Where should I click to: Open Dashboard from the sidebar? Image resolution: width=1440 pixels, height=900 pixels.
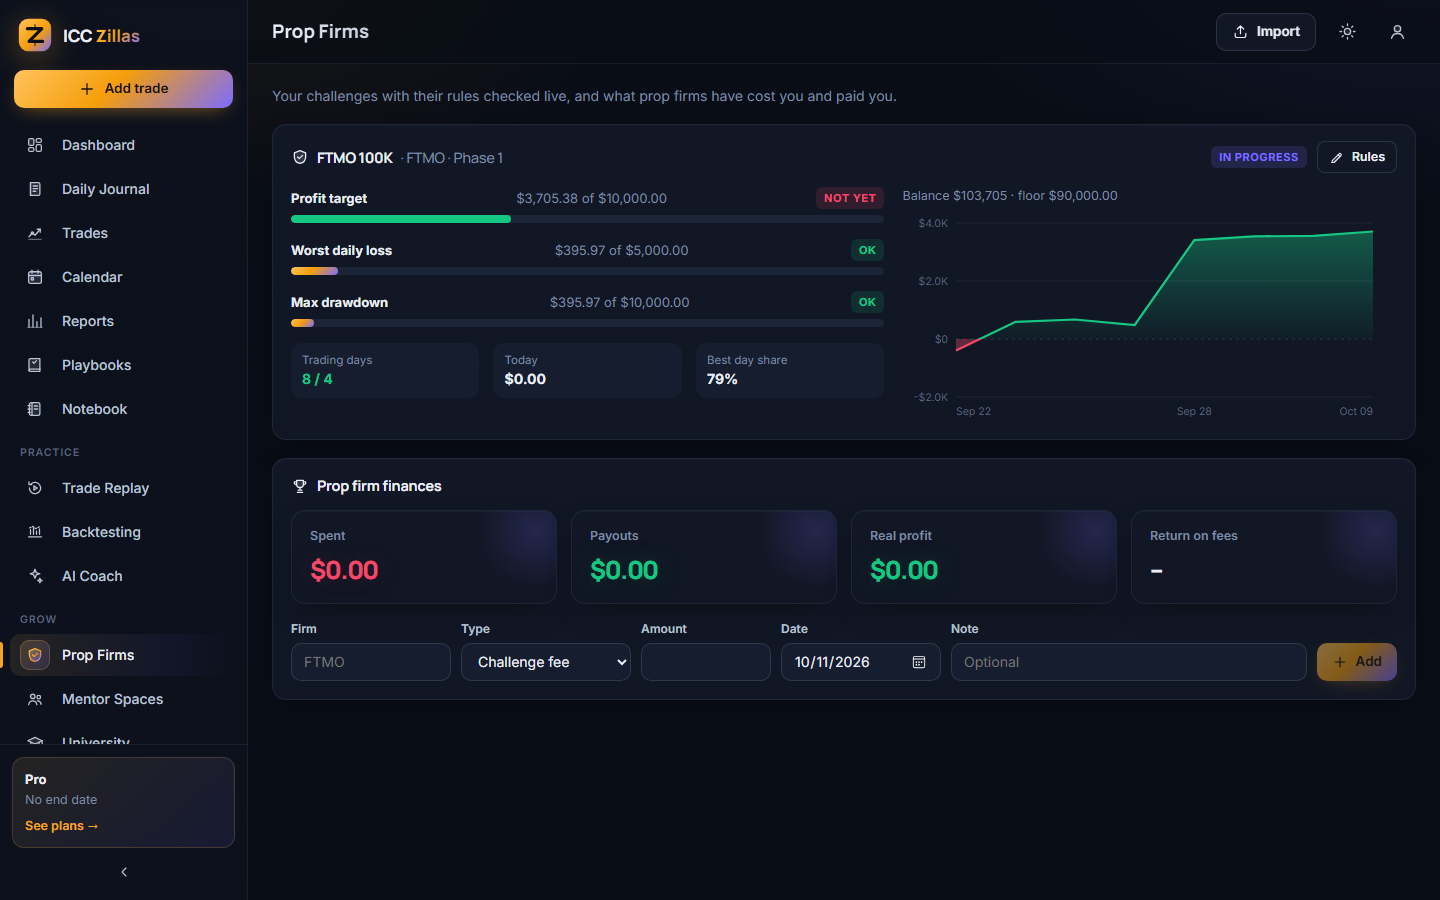(123, 145)
